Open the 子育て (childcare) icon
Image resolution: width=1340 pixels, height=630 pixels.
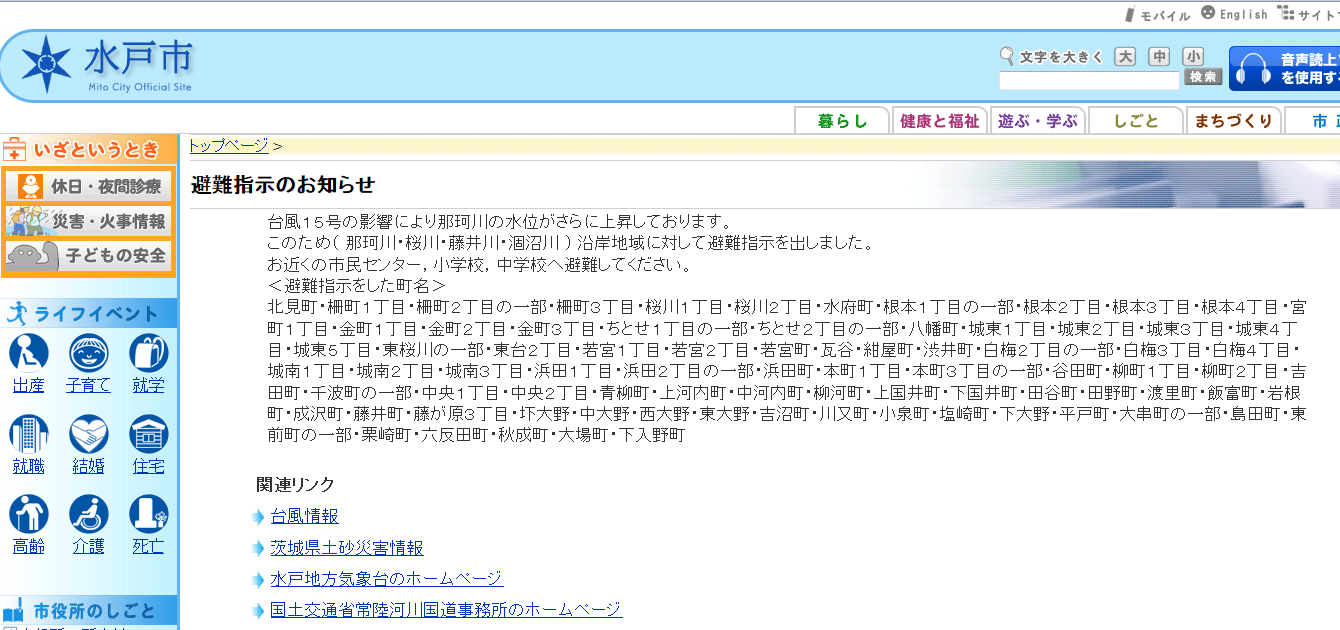(88, 354)
